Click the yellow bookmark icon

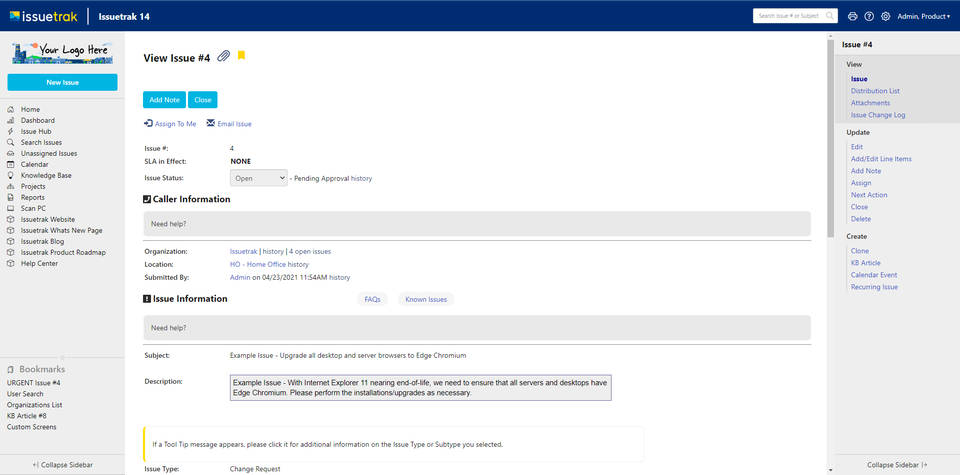[x=241, y=56]
